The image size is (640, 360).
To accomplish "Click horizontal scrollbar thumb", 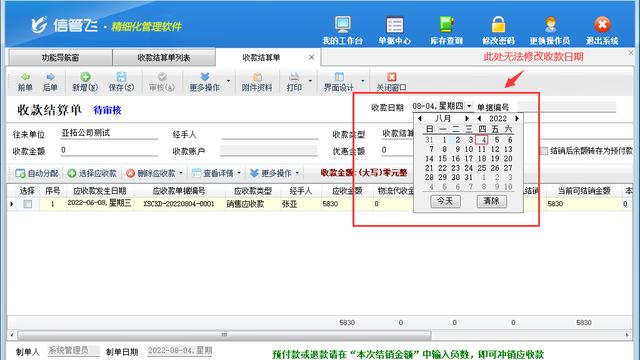I will tap(224, 335).
